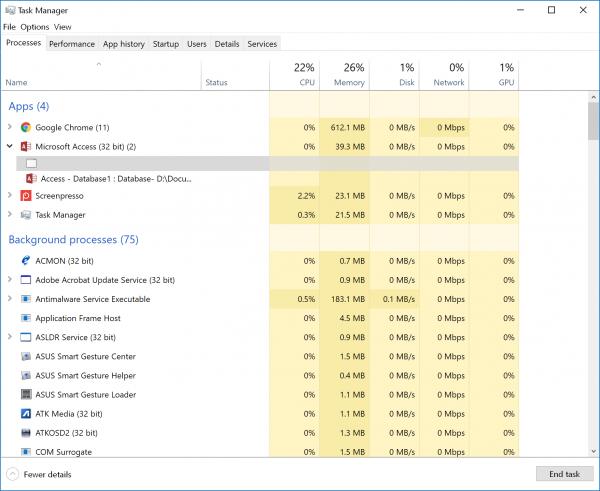Click Screenpresso's 2.2% CPU value
Screen dimensions: 600x491
(x=306, y=196)
